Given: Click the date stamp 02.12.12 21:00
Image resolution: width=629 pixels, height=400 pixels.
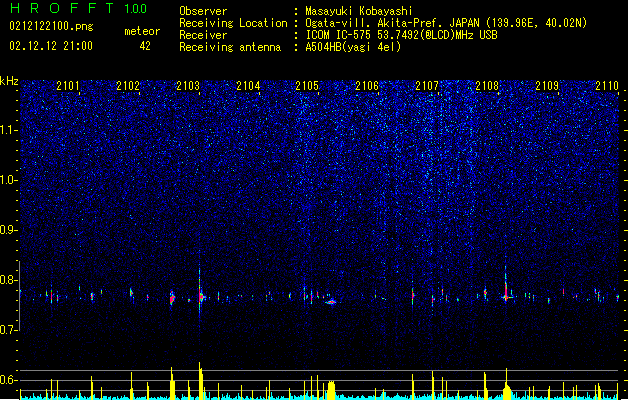Looking at the screenshot, I should coord(51,46).
